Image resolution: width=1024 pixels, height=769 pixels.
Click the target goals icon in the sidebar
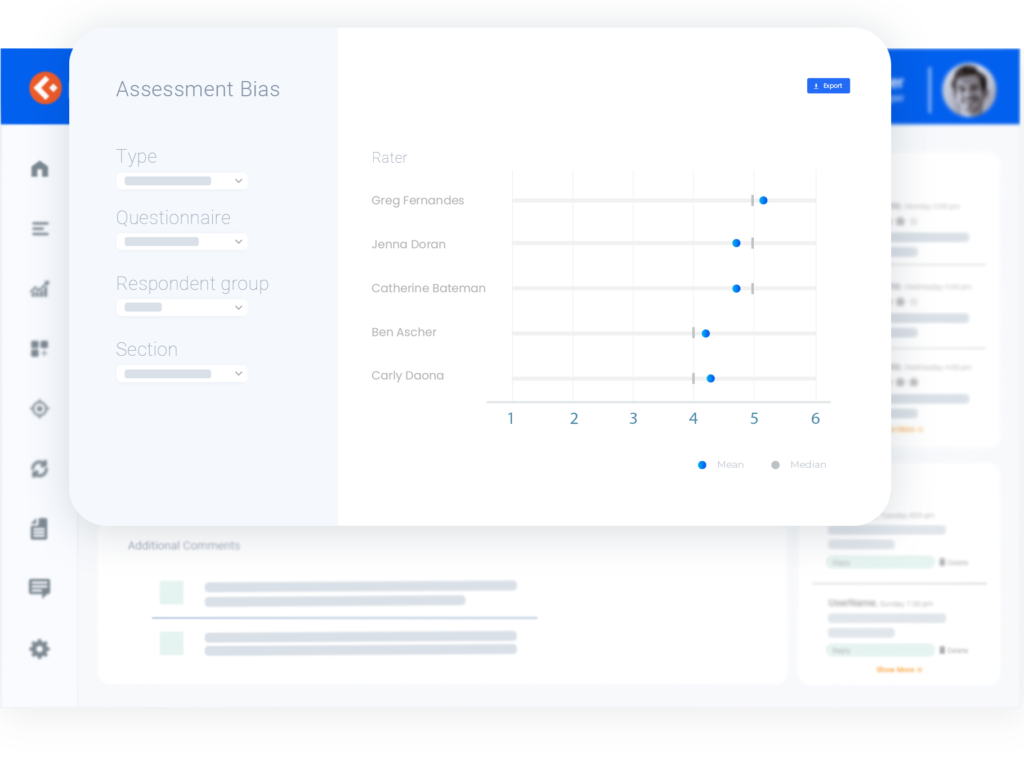pyautogui.click(x=39, y=408)
